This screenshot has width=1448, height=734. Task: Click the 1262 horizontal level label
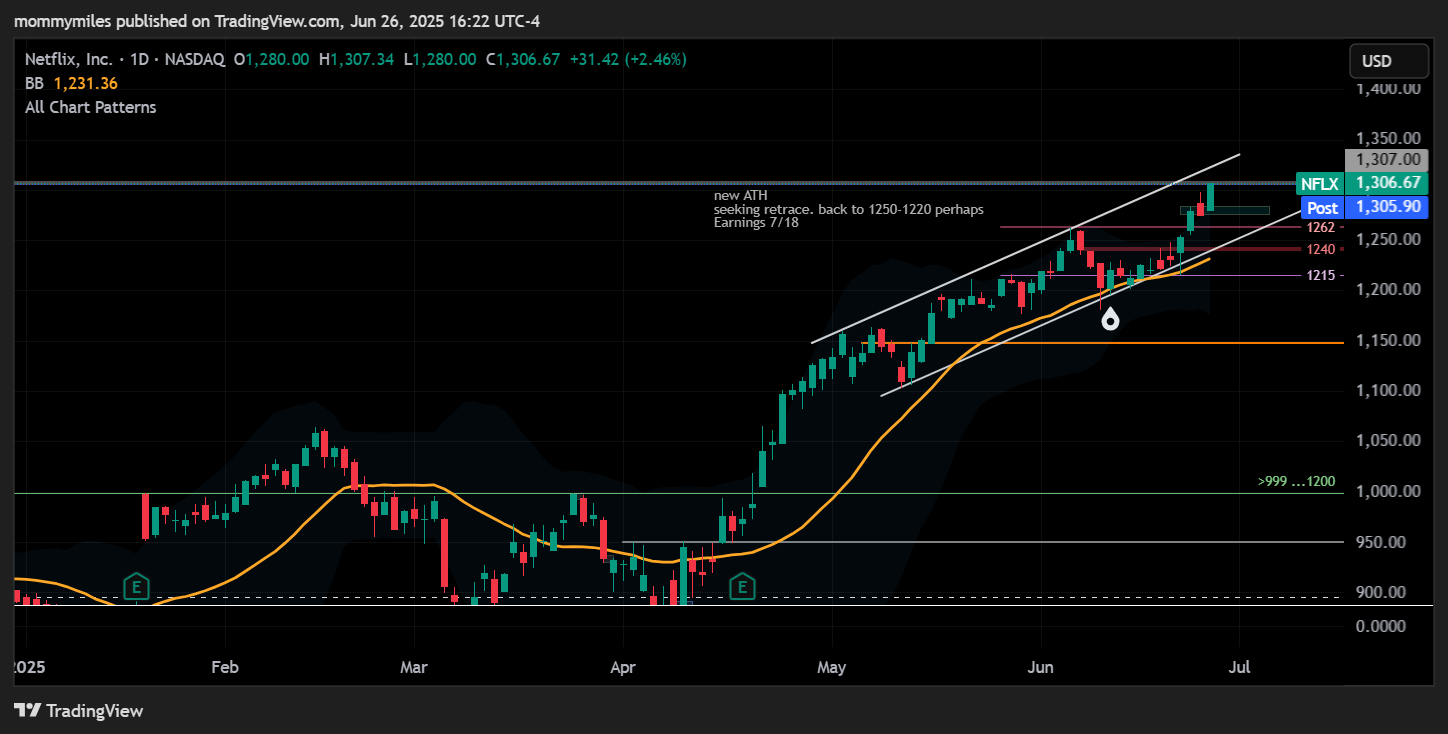[1320, 227]
